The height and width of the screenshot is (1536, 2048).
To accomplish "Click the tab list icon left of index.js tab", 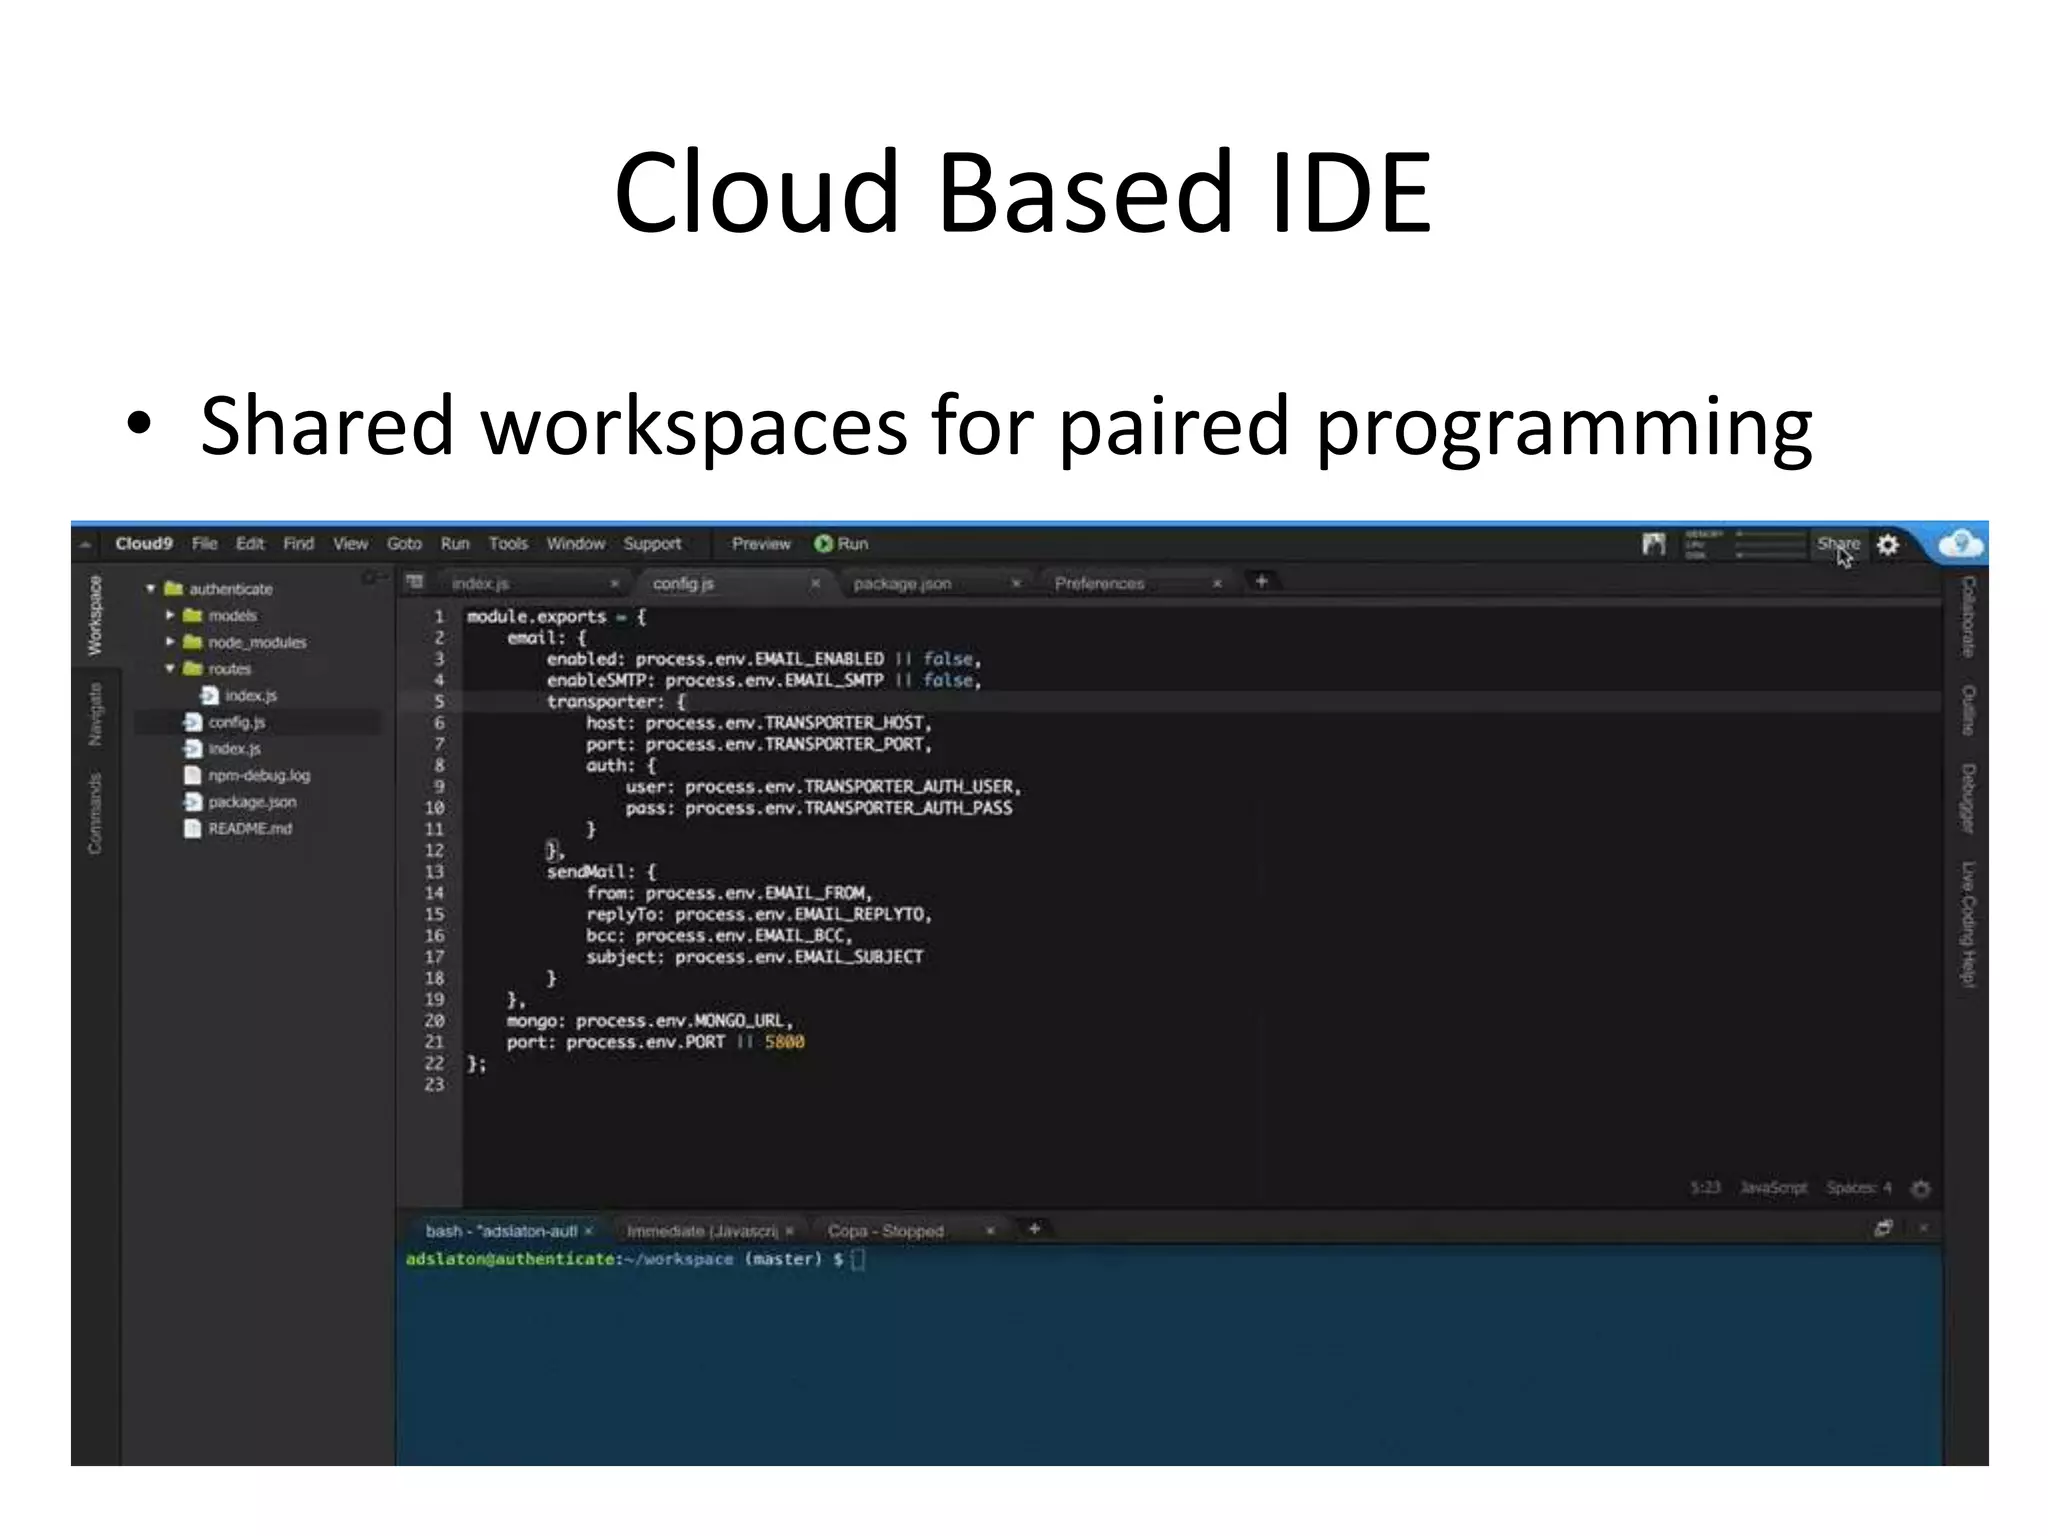I will click(415, 582).
